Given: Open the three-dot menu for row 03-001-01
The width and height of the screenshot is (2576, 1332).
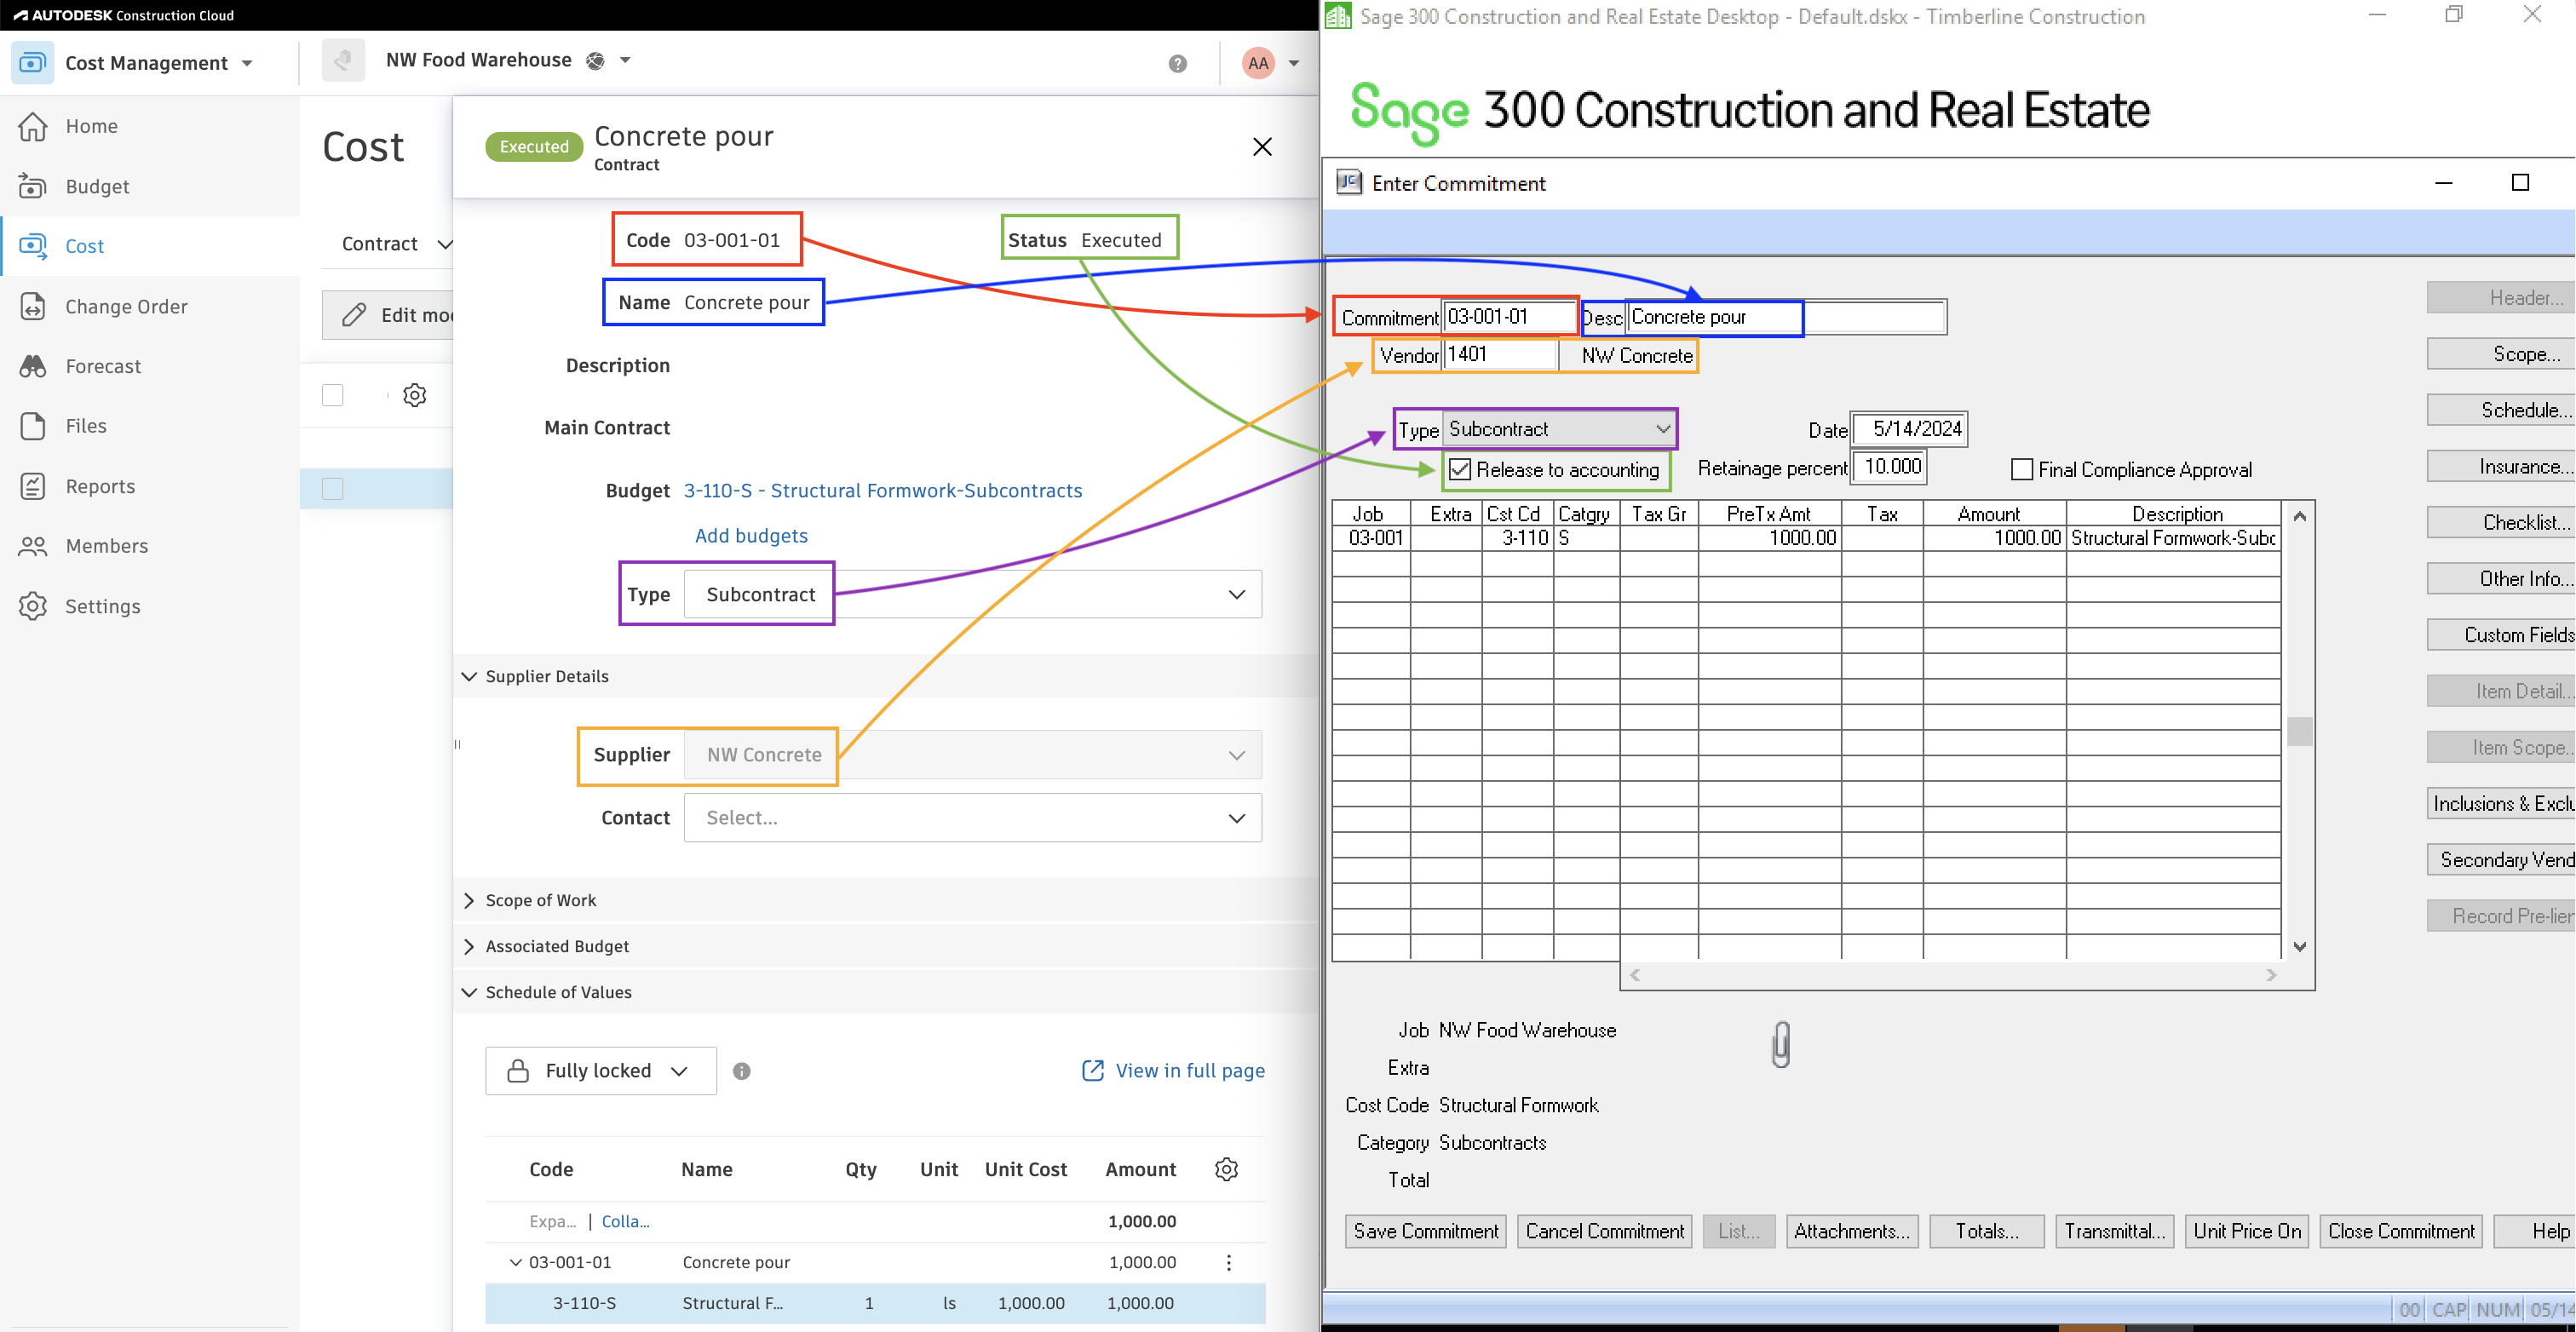Looking at the screenshot, I should pos(1228,1262).
